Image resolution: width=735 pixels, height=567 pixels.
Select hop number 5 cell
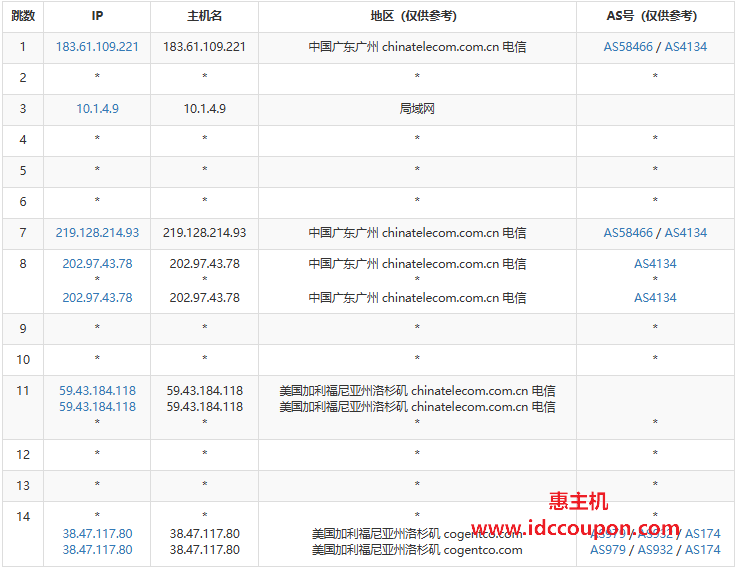click(x=23, y=171)
